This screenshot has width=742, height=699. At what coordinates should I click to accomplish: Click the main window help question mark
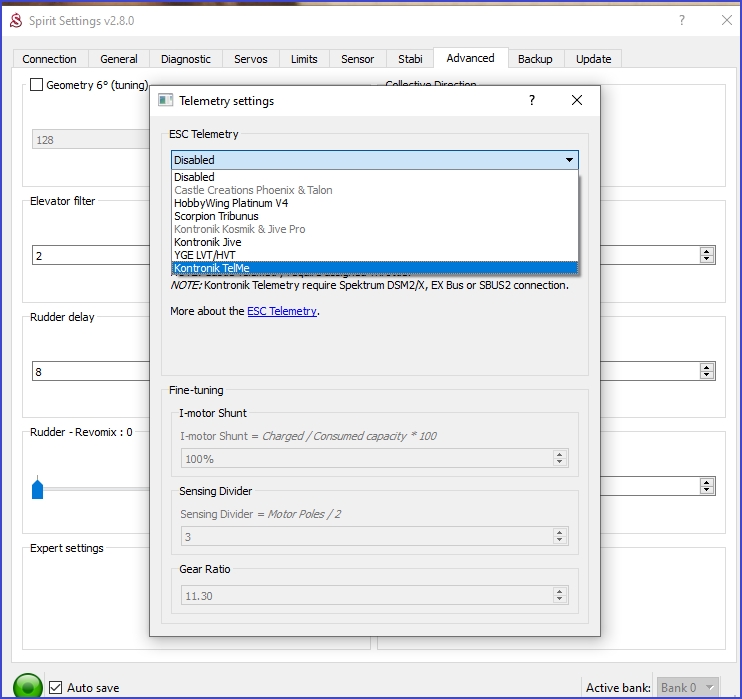pyautogui.click(x=682, y=20)
